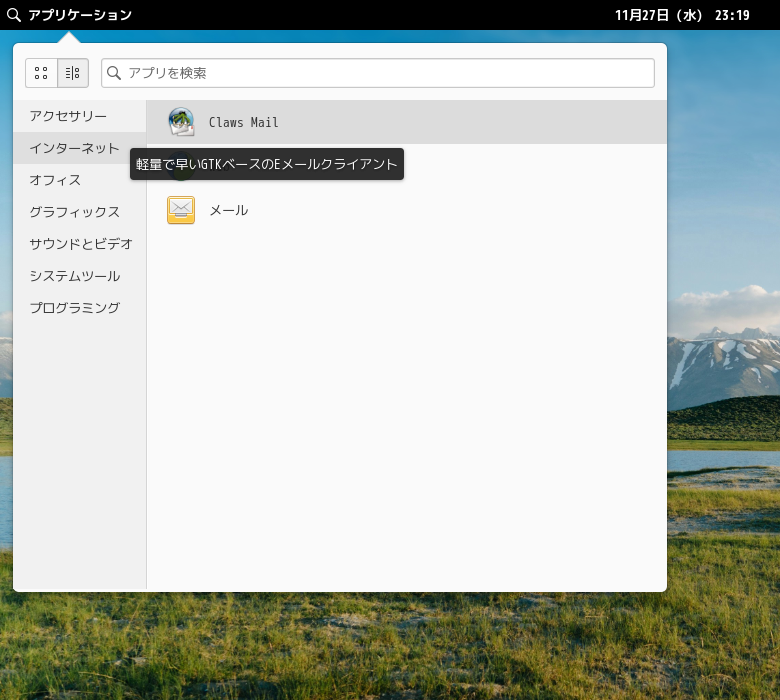The height and width of the screenshot is (700, 780).
Task: Open the グラフィックス category
Action: 74,212
